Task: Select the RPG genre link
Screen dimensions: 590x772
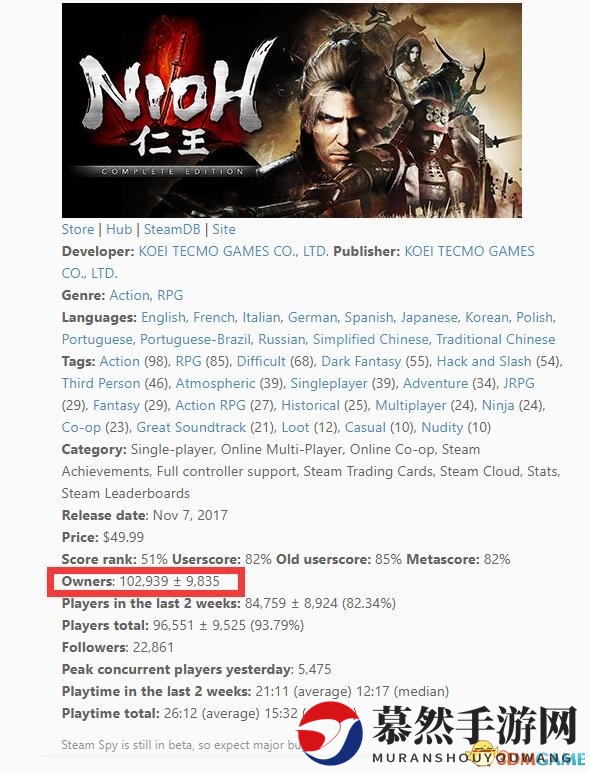Action: click(x=170, y=295)
